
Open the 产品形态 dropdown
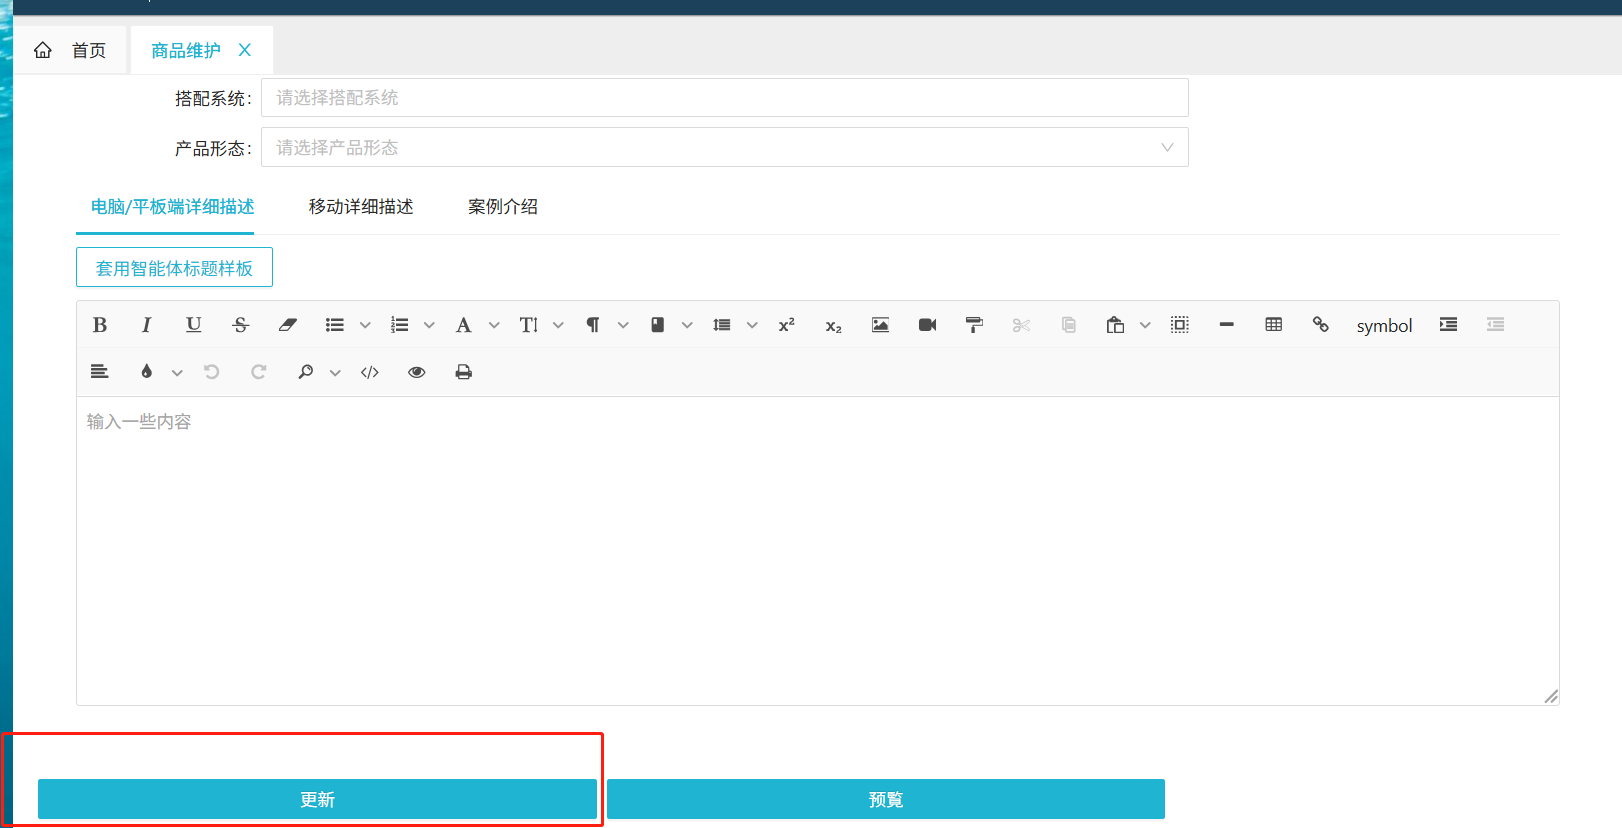[724, 148]
